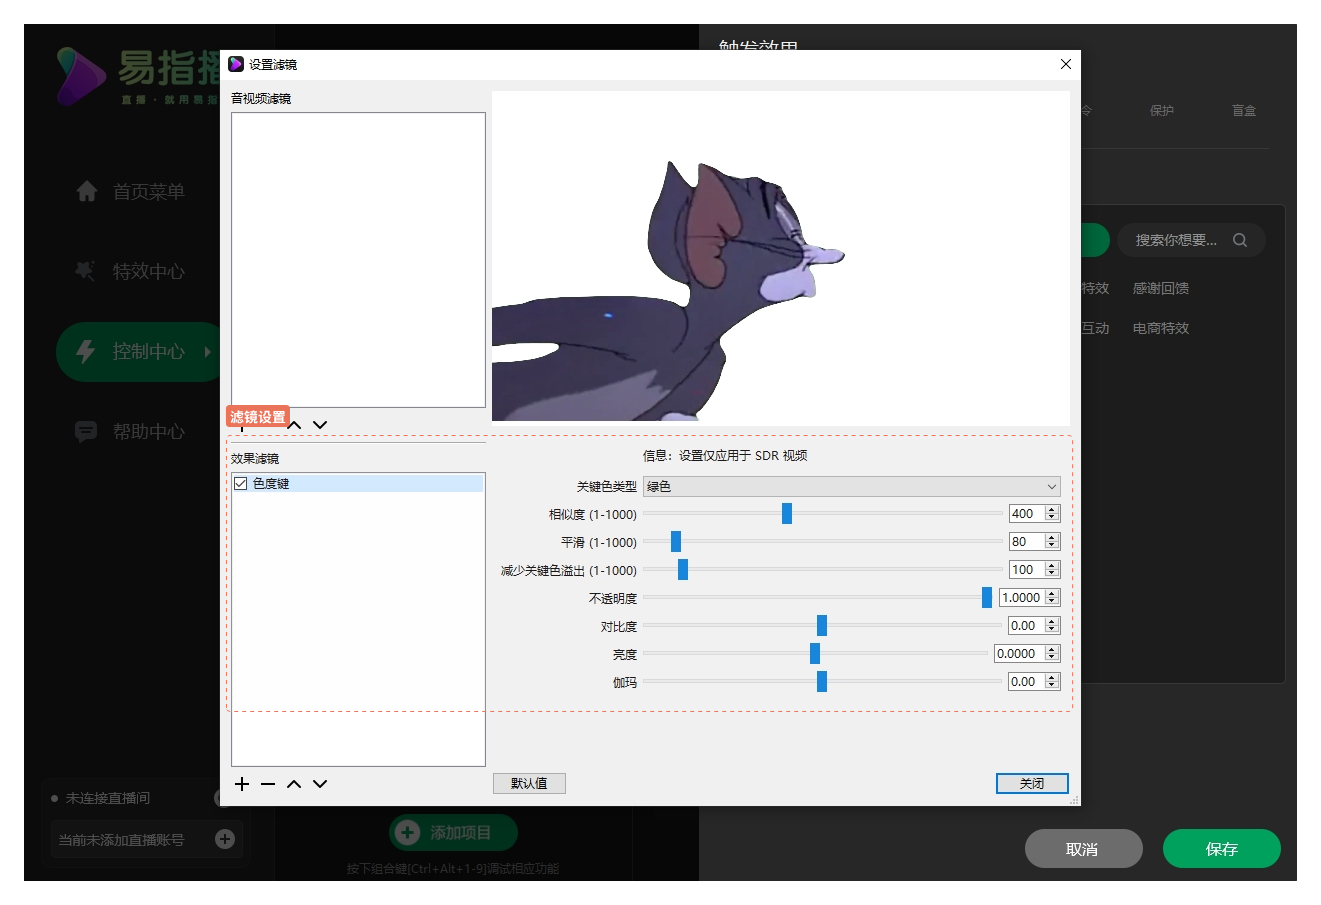Expand 控制中心 submenu arrow
1321x905 pixels.
208,351
